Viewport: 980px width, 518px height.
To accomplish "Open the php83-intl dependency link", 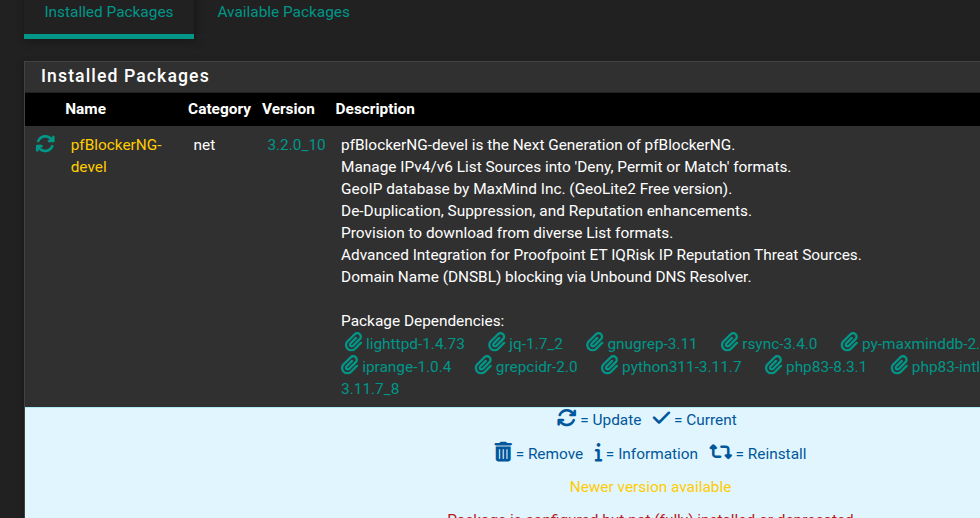I will pyautogui.click(x=946, y=367).
